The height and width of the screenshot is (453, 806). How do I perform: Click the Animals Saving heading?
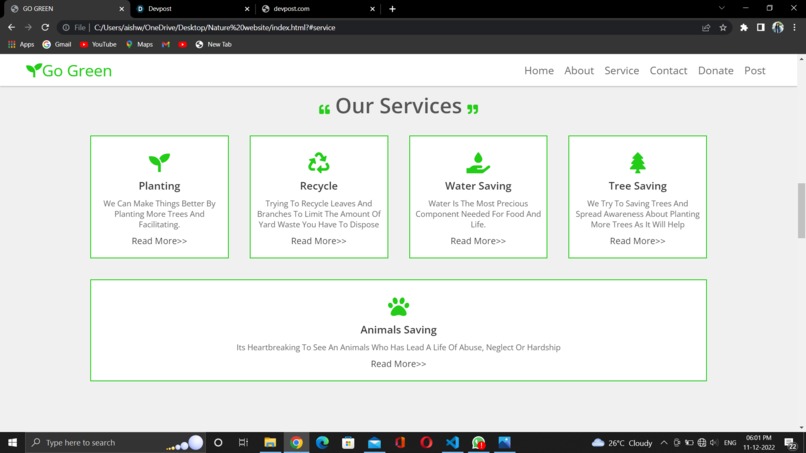(398, 330)
